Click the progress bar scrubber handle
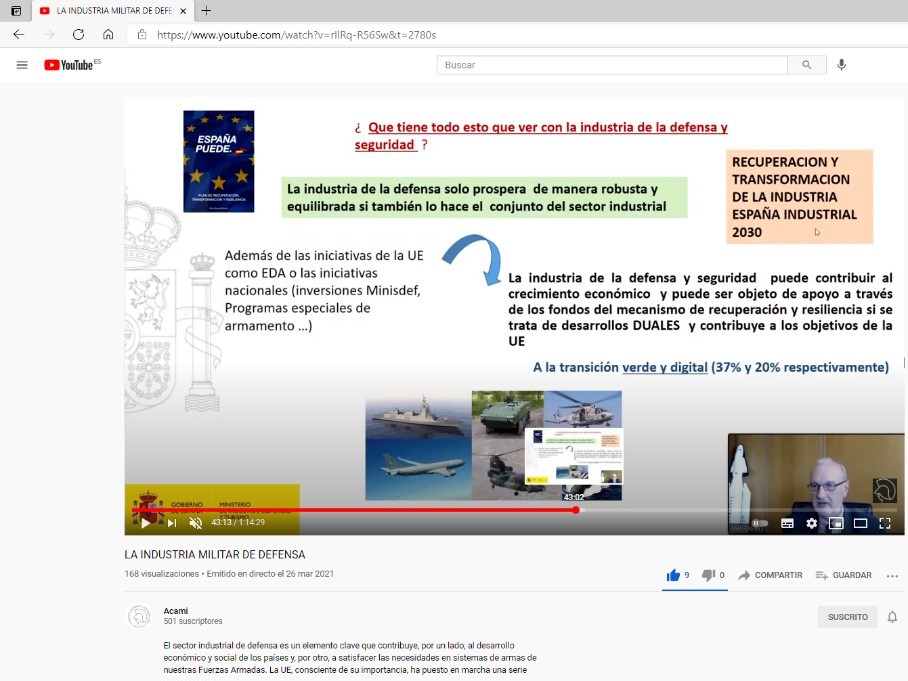Image resolution: width=908 pixels, height=681 pixels. coord(576,510)
